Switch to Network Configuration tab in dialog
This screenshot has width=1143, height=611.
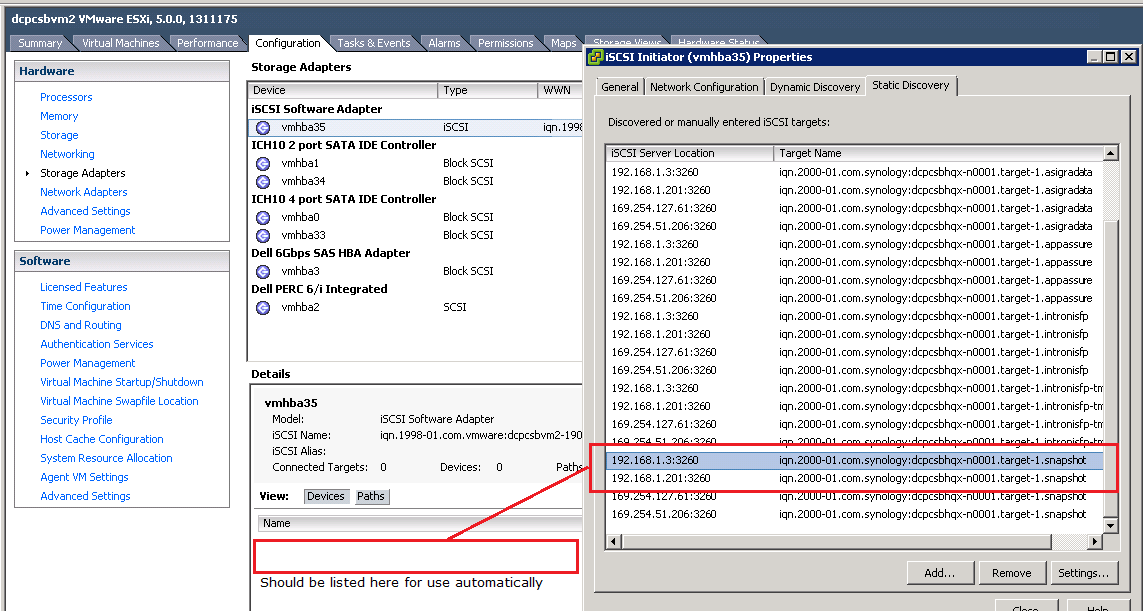(x=704, y=87)
